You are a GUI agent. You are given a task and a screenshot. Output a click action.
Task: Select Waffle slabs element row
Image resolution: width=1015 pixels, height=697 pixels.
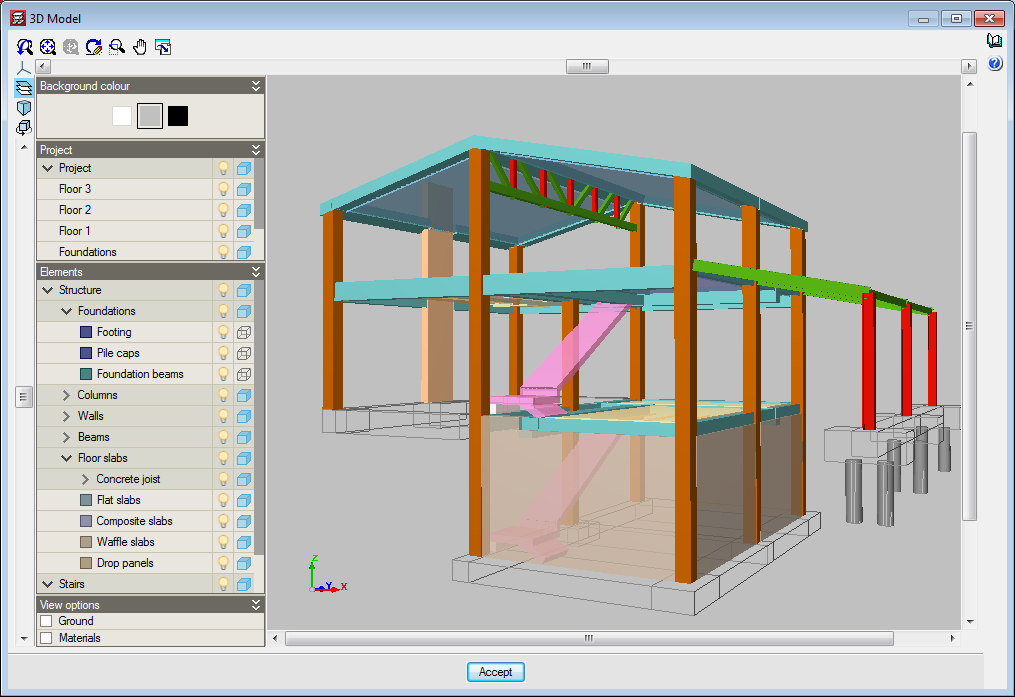point(125,542)
